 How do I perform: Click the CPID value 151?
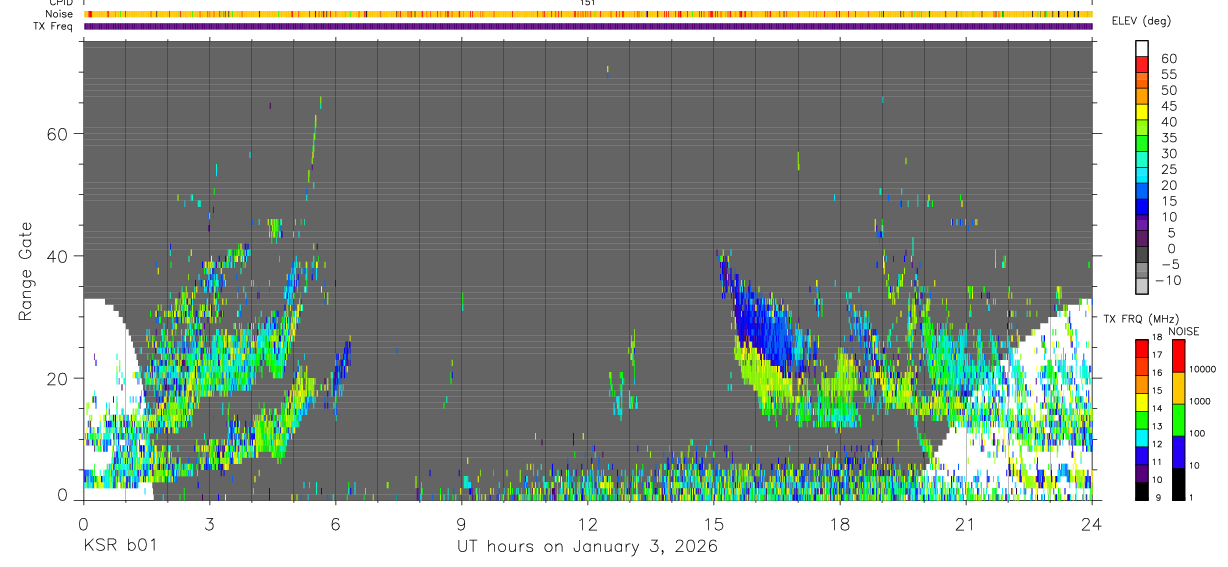587,3
